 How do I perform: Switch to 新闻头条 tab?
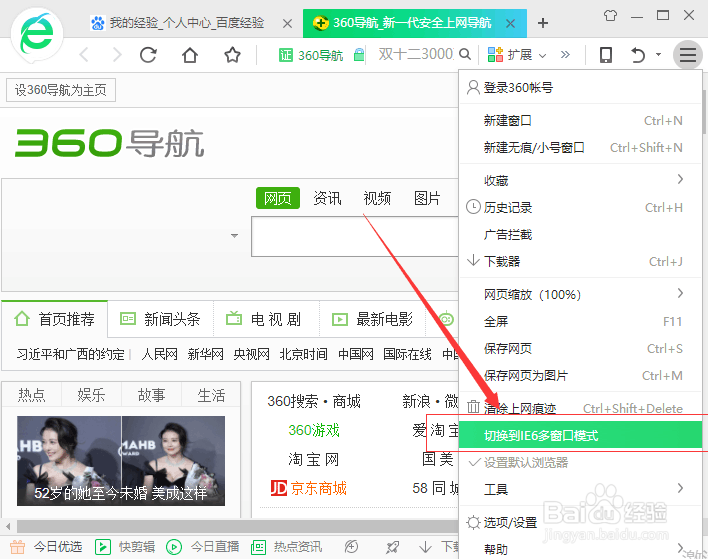coord(160,319)
